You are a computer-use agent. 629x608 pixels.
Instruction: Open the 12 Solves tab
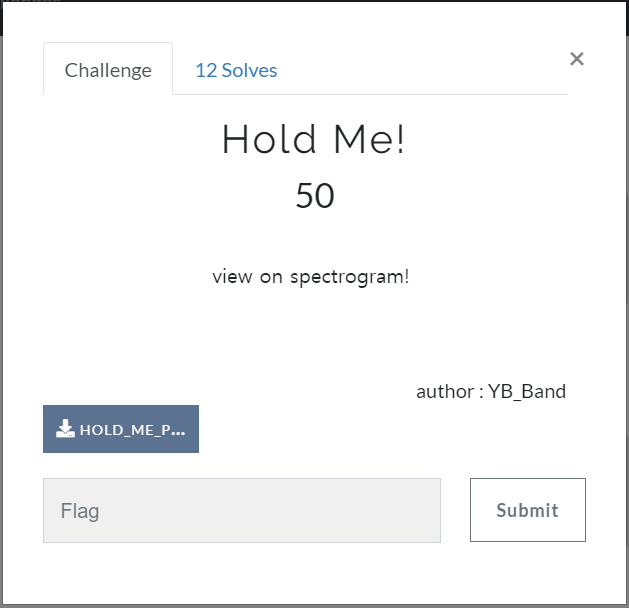coord(236,70)
